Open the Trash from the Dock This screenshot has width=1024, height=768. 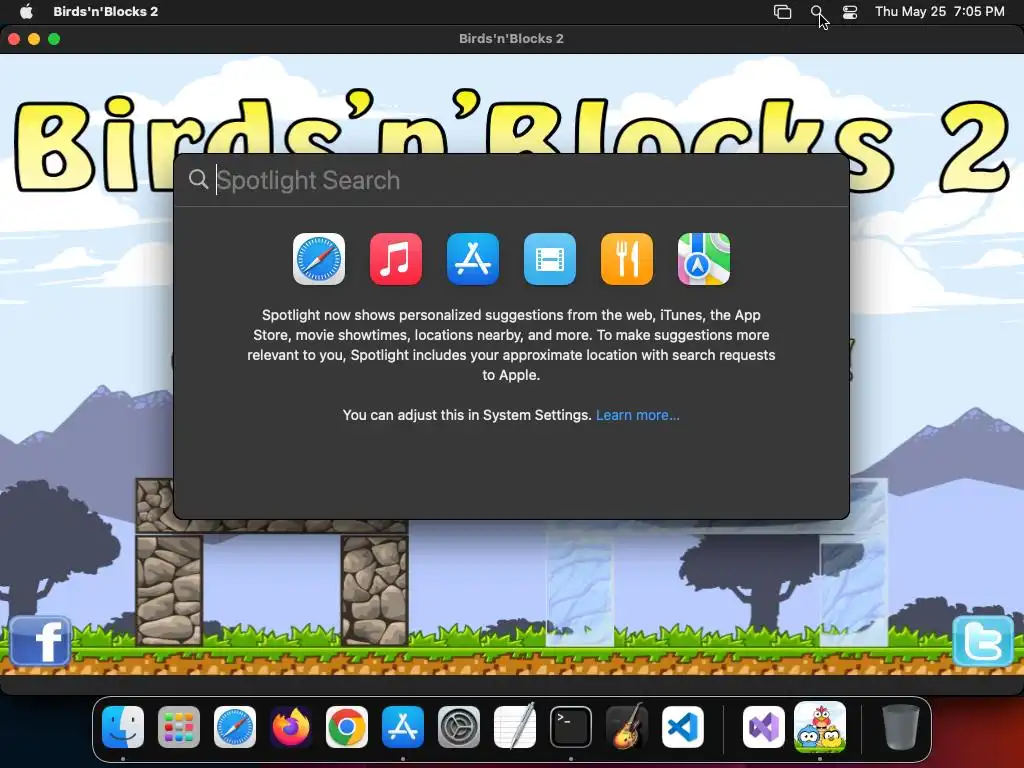pyautogui.click(x=901, y=727)
